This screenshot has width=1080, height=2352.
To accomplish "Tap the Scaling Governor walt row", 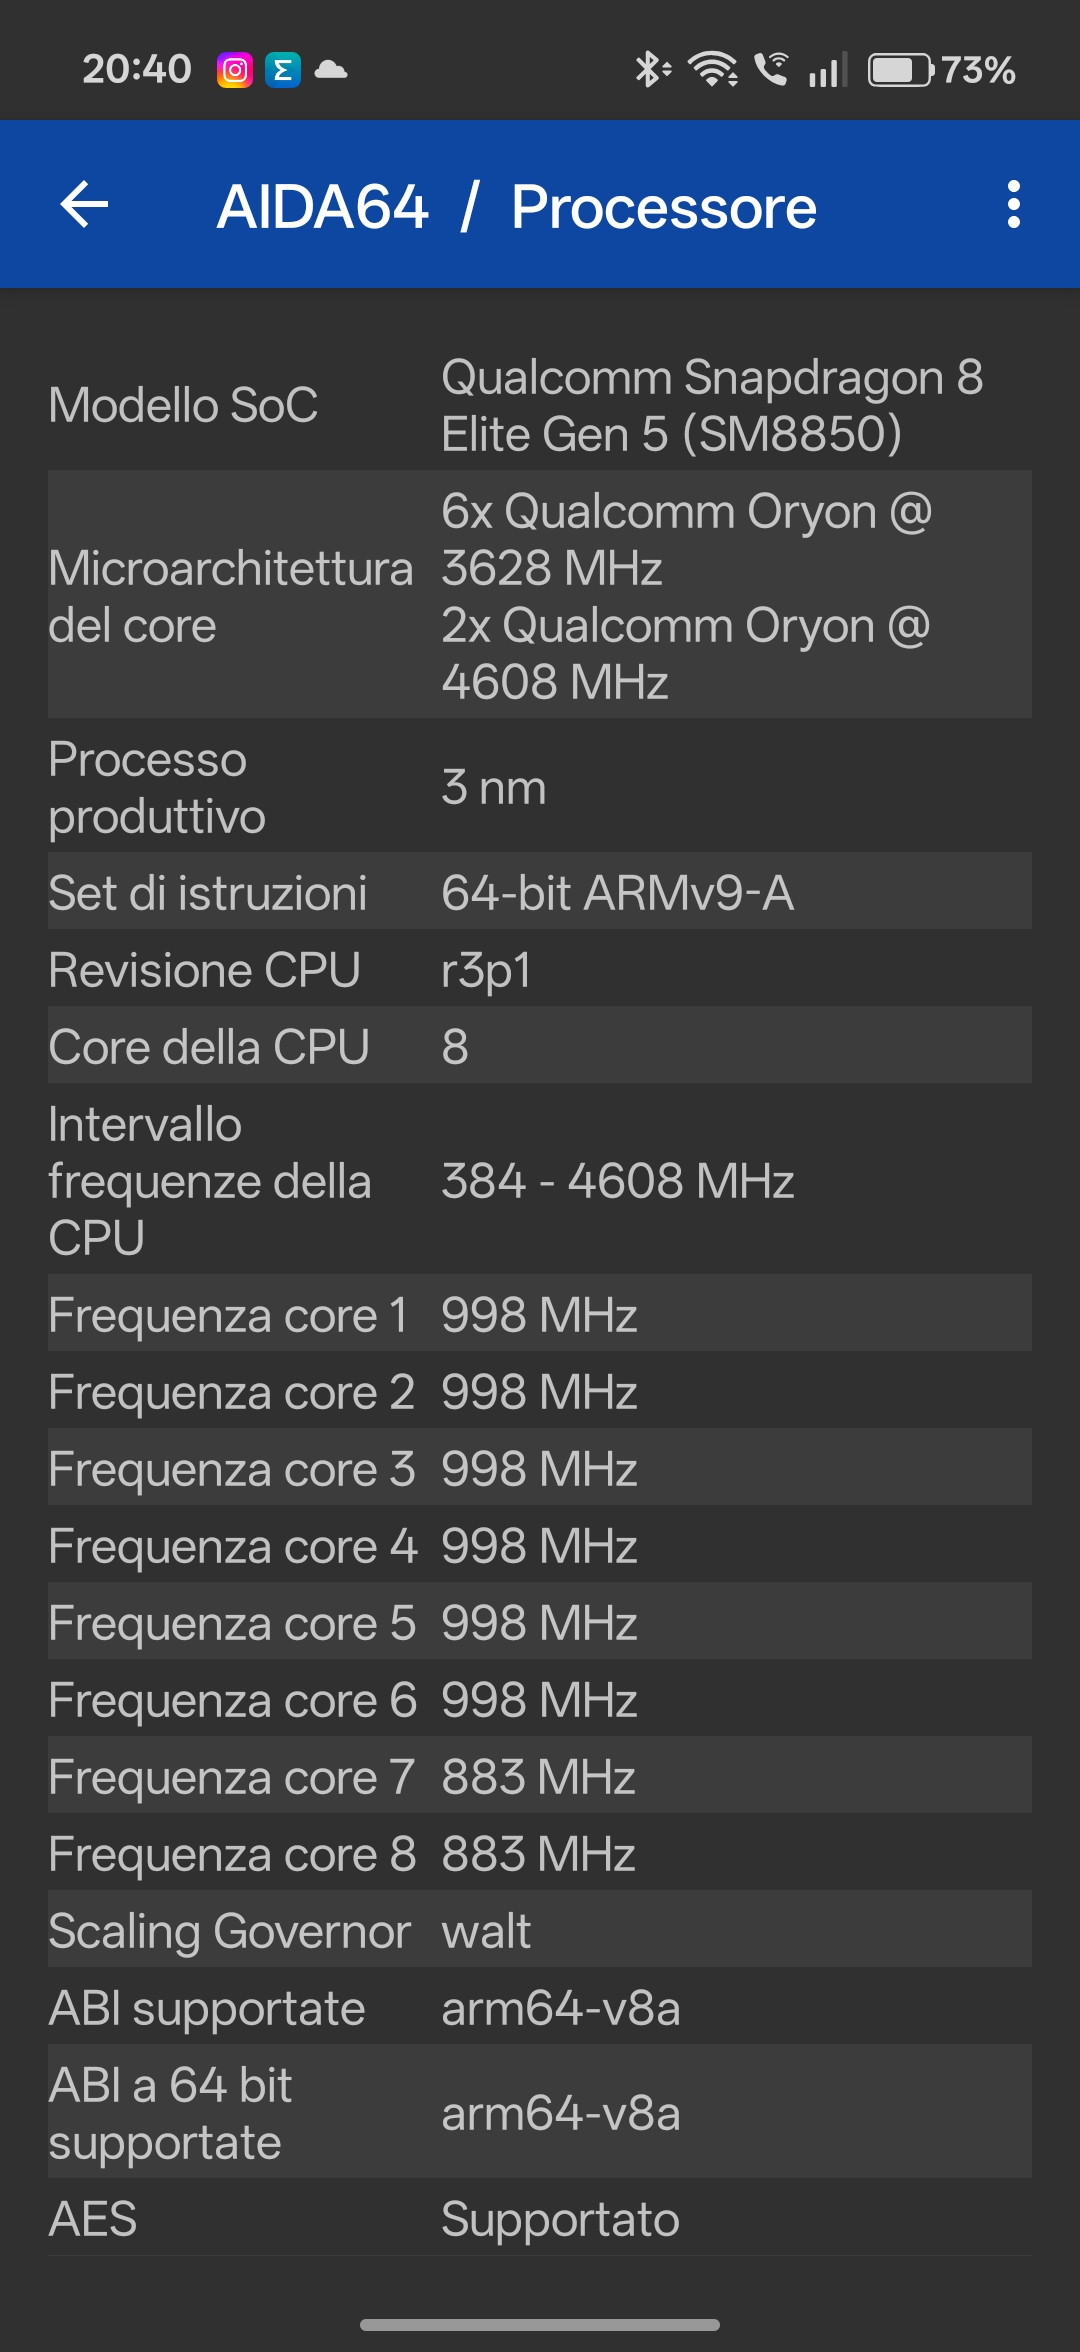I will click(540, 1930).
